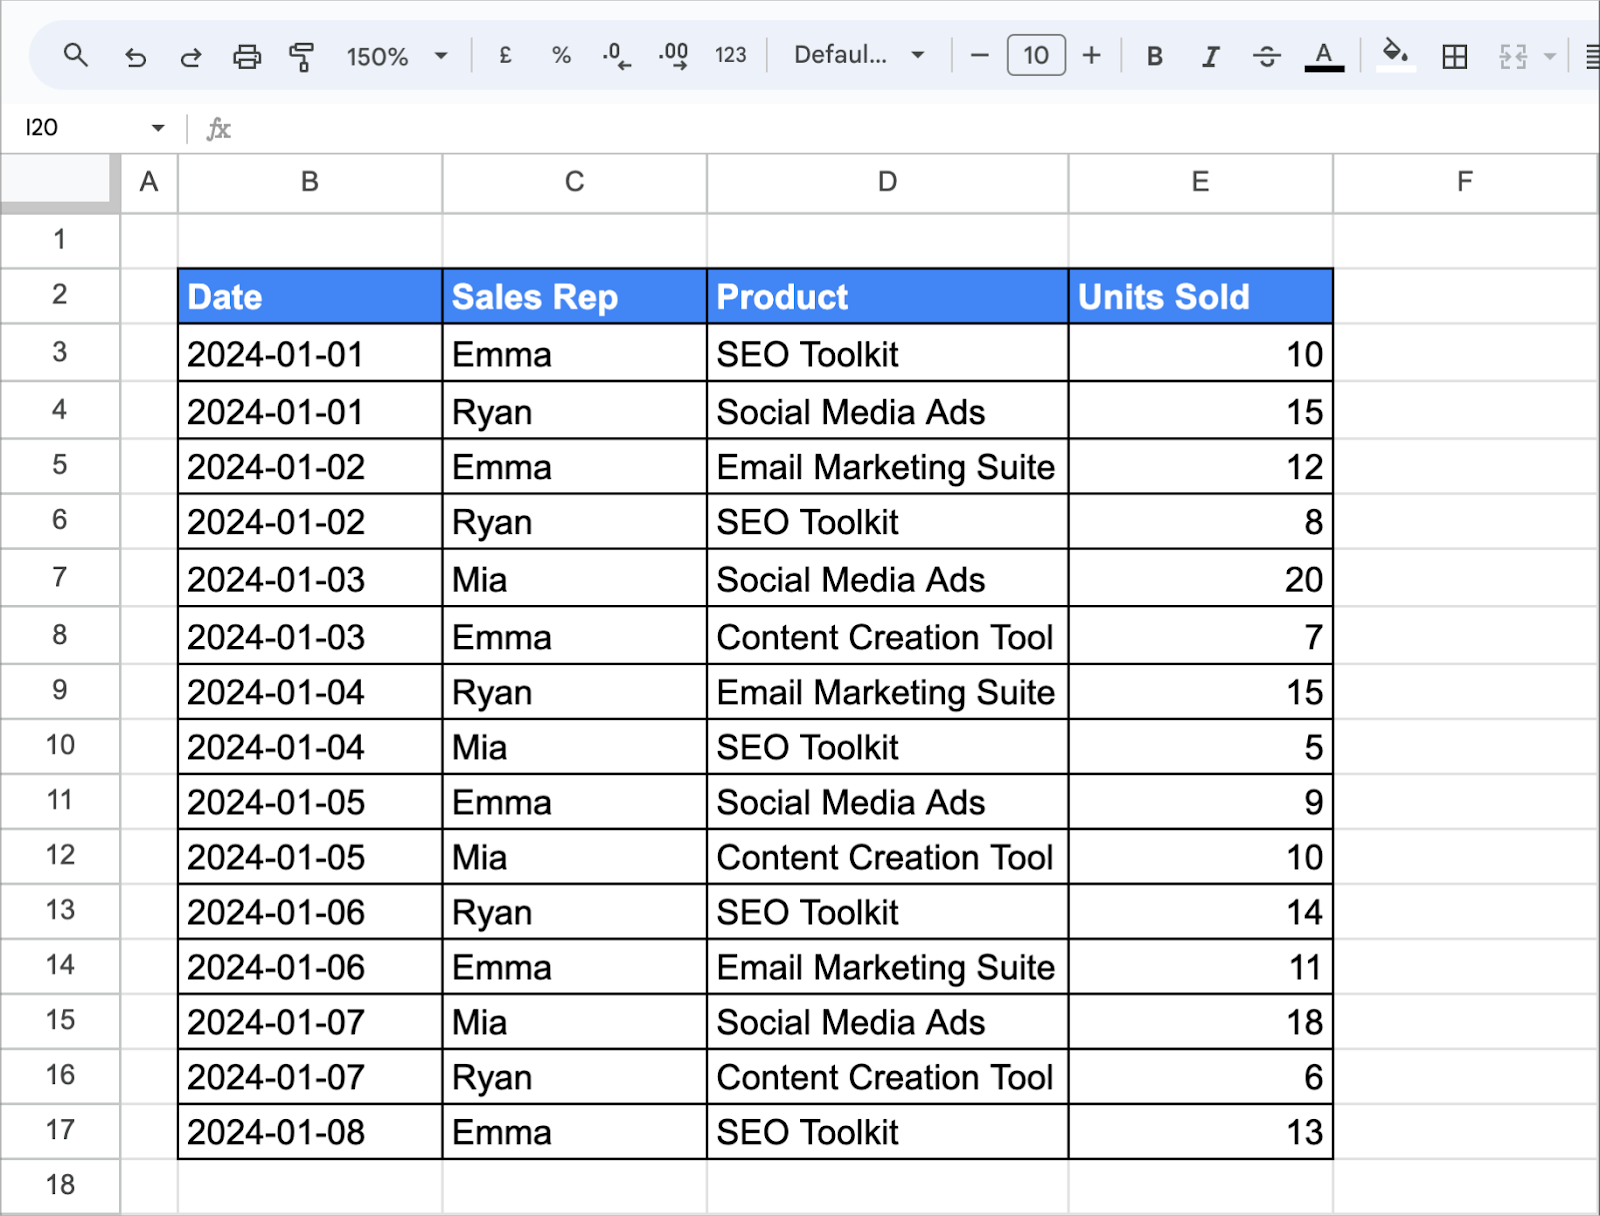Format selection as currency
Viewport: 1600px width, 1216px height.
point(504,56)
